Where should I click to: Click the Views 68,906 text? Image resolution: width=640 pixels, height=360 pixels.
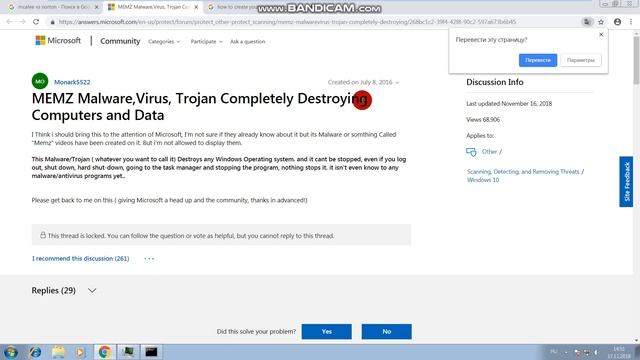[483, 120]
